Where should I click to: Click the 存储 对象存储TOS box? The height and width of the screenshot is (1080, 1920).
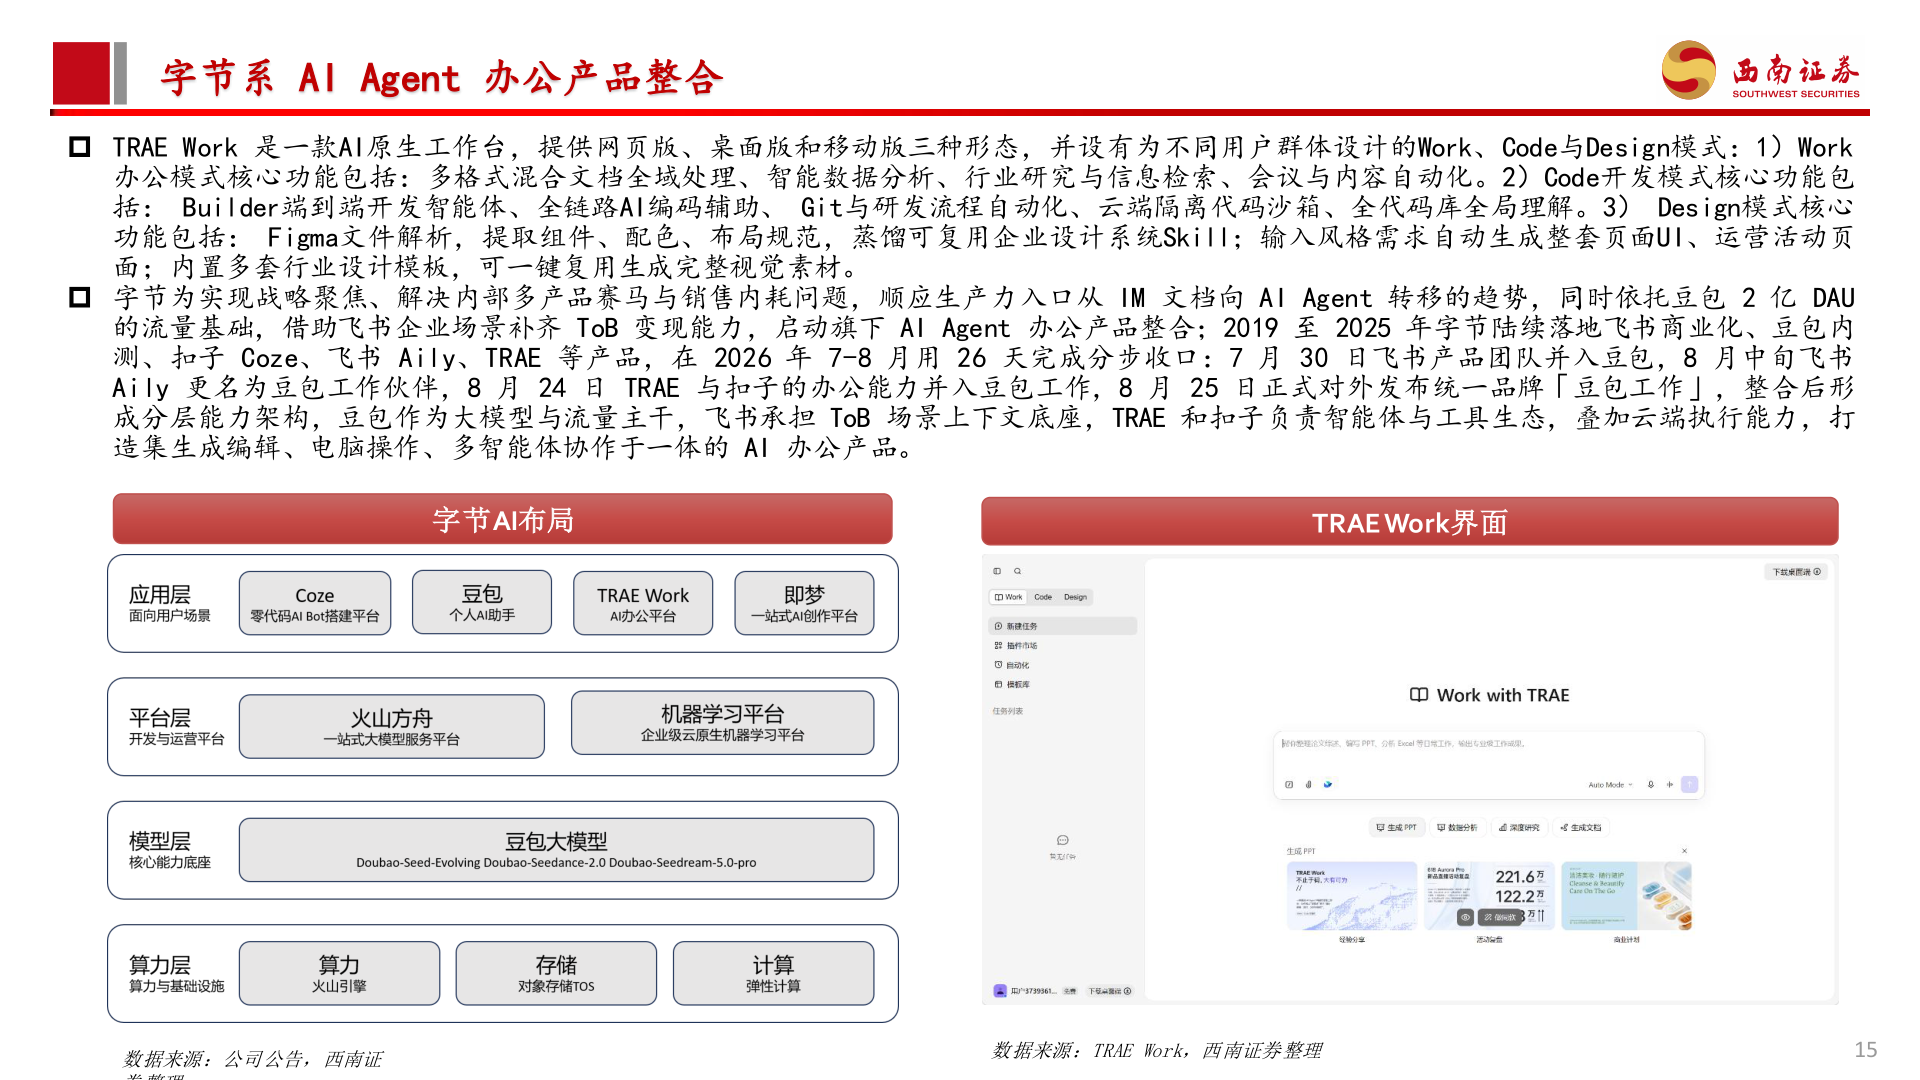[556, 973]
